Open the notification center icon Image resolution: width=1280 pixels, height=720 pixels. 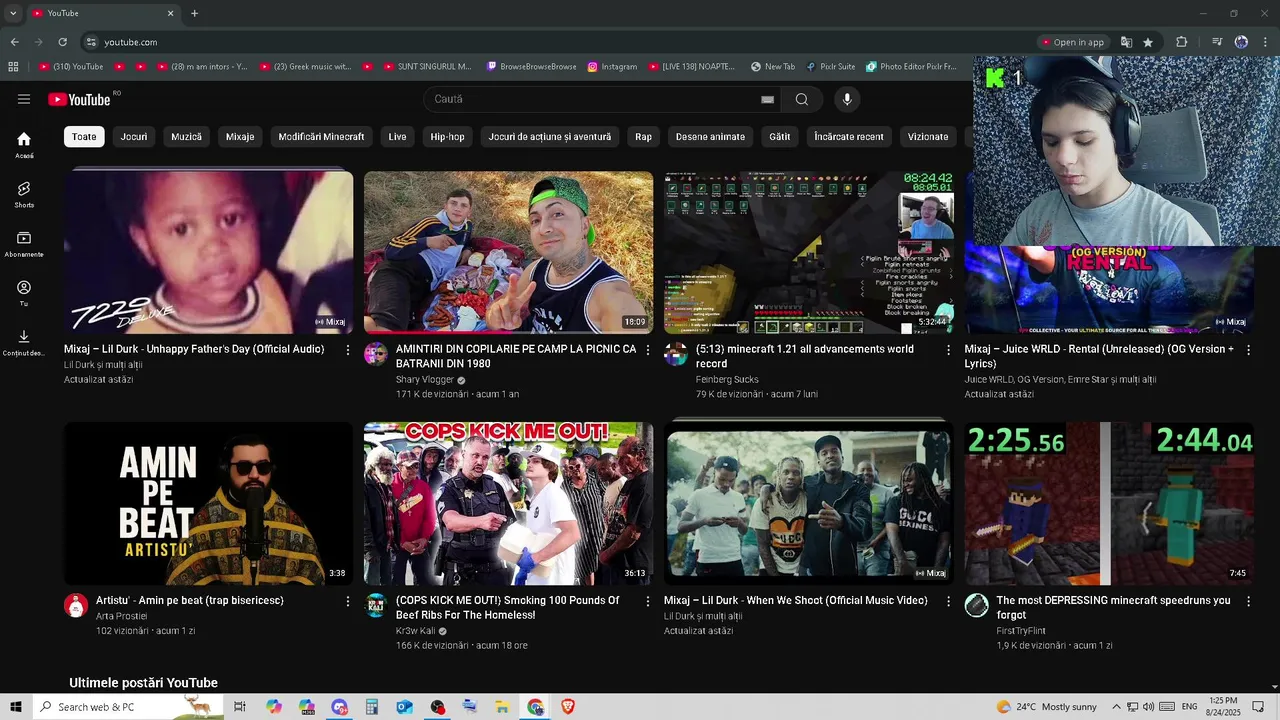point(1258,707)
